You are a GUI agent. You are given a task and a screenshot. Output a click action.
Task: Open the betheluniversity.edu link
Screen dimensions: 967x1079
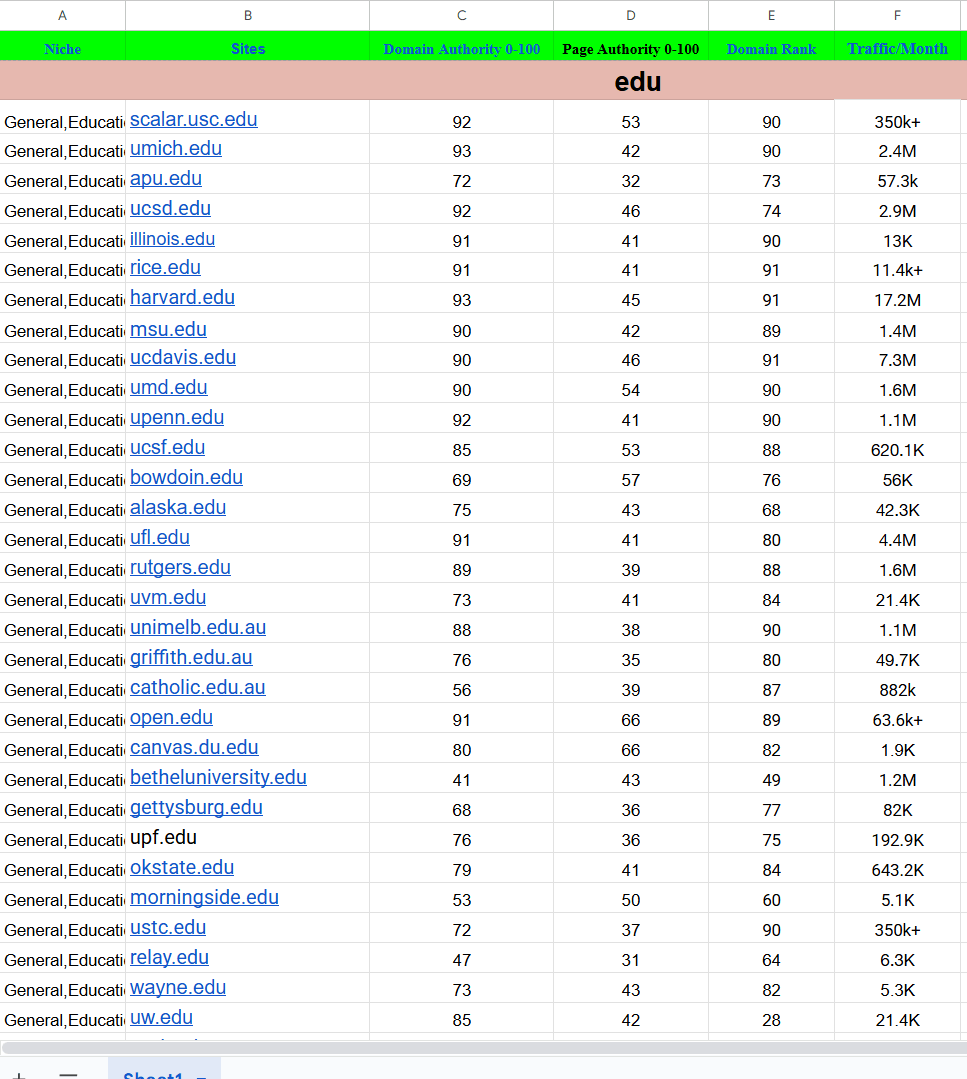(x=218, y=778)
